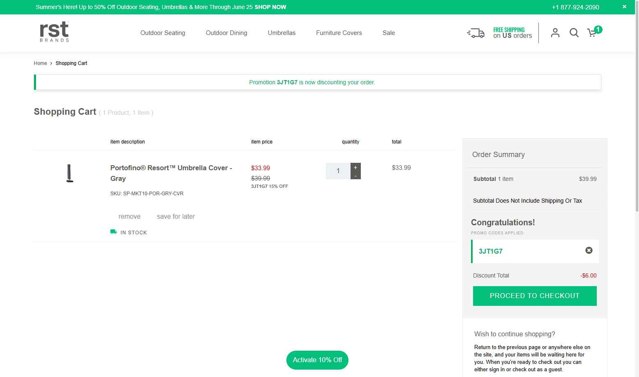The image size is (639, 377).
Task: Click the SKU SP-MKT10-POR-GRY-CVR text
Action: pyautogui.click(x=147, y=193)
